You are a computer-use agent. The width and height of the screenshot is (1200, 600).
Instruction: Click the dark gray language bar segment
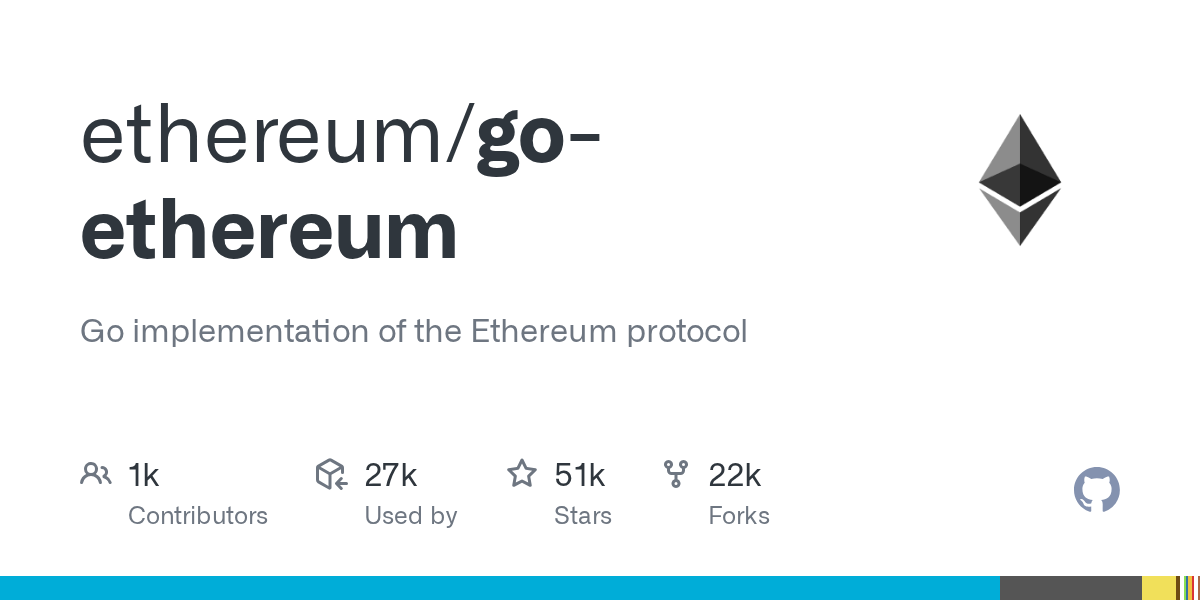(1070, 588)
